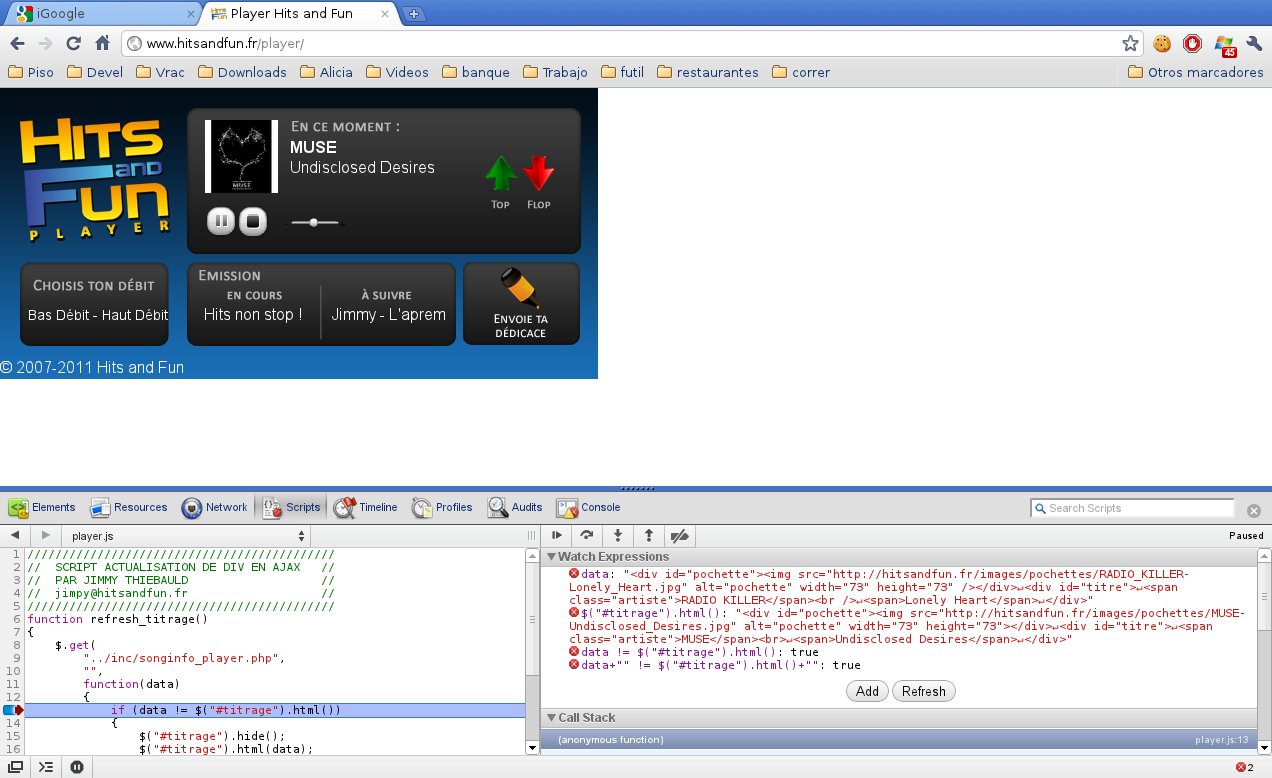Open Envoie ta dédicace
The width and height of the screenshot is (1272, 778).
tap(521, 304)
